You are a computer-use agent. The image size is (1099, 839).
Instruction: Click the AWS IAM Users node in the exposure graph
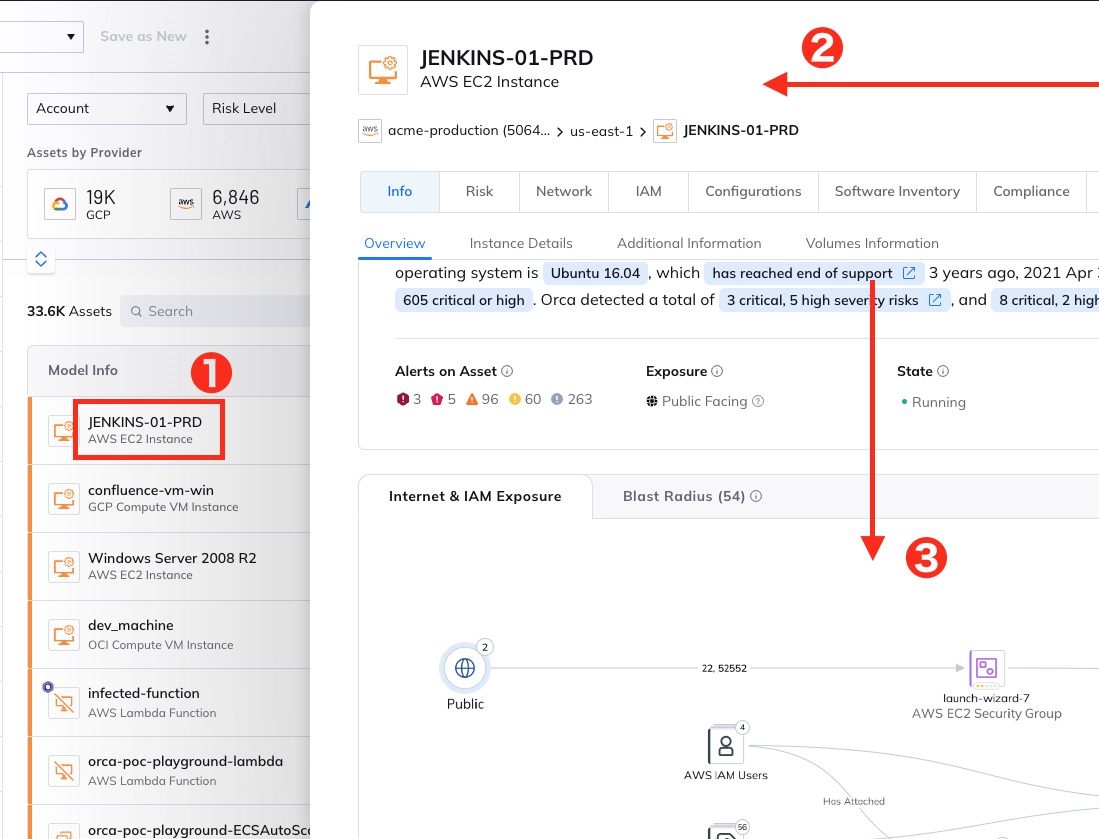pos(727,745)
